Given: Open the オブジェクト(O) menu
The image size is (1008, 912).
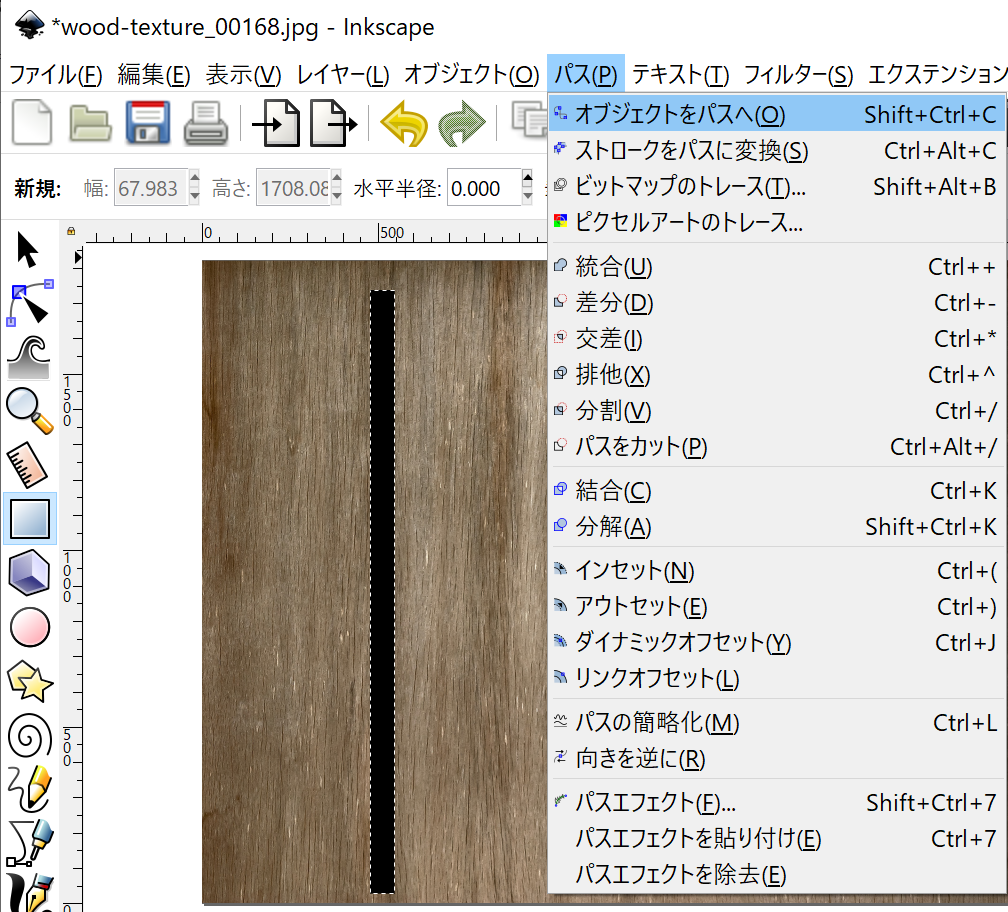Looking at the screenshot, I should click(x=471, y=75).
